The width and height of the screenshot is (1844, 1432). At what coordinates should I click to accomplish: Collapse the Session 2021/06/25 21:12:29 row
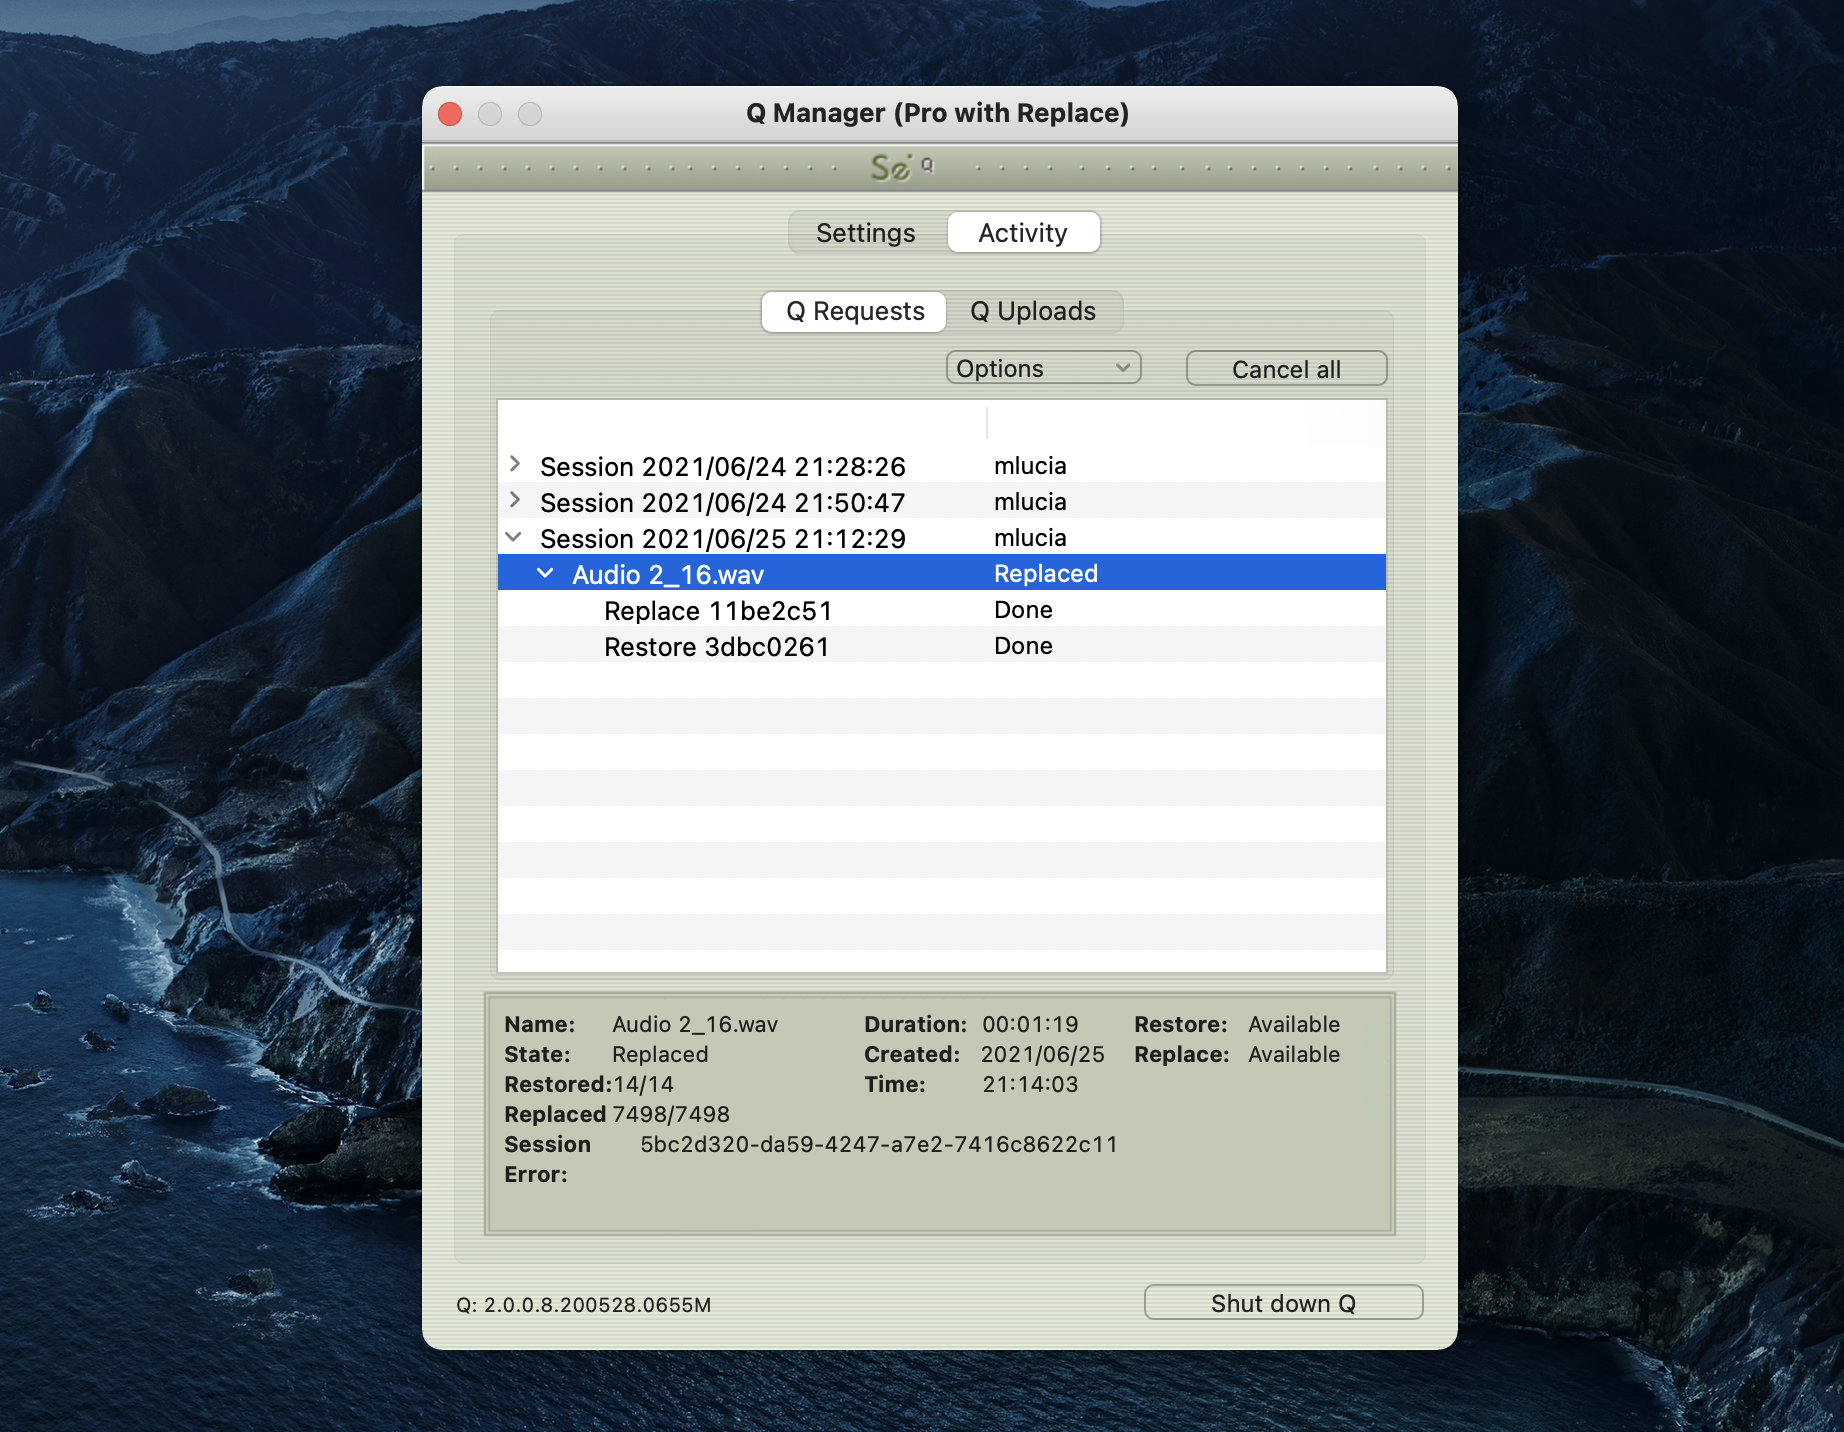[x=514, y=537]
